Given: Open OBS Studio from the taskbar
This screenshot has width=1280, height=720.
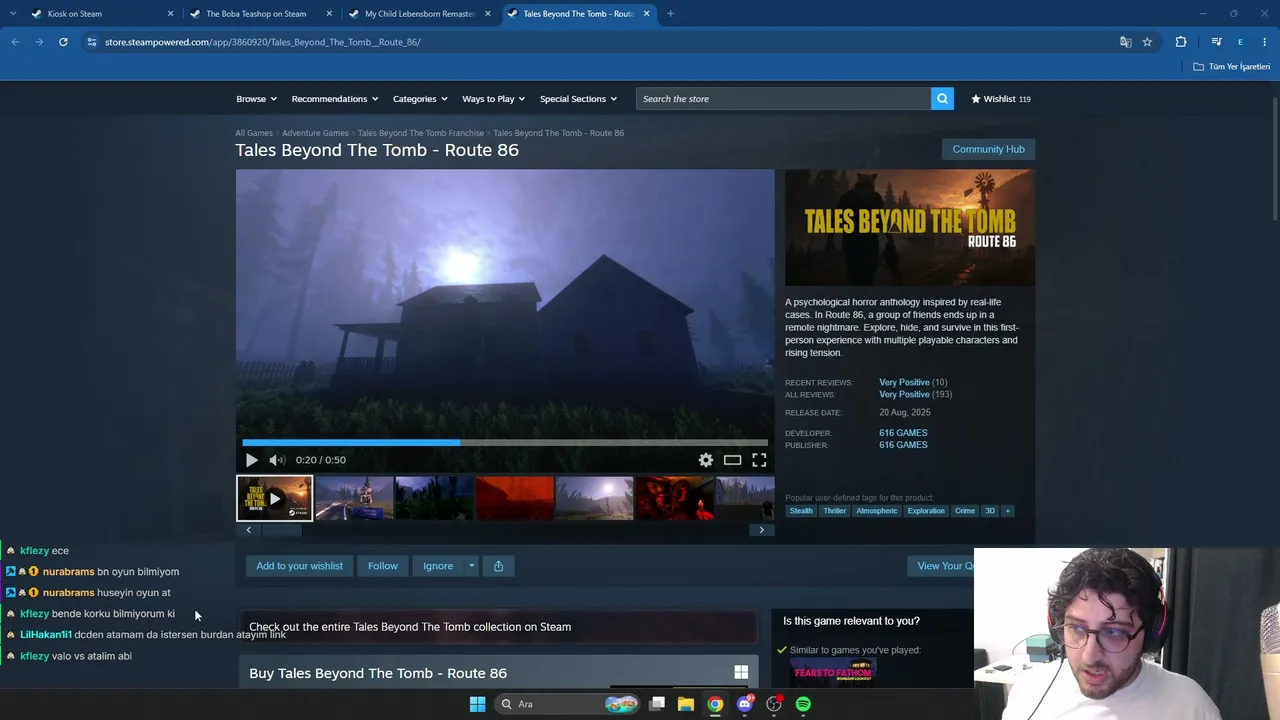Looking at the screenshot, I should (x=774, y=704).
